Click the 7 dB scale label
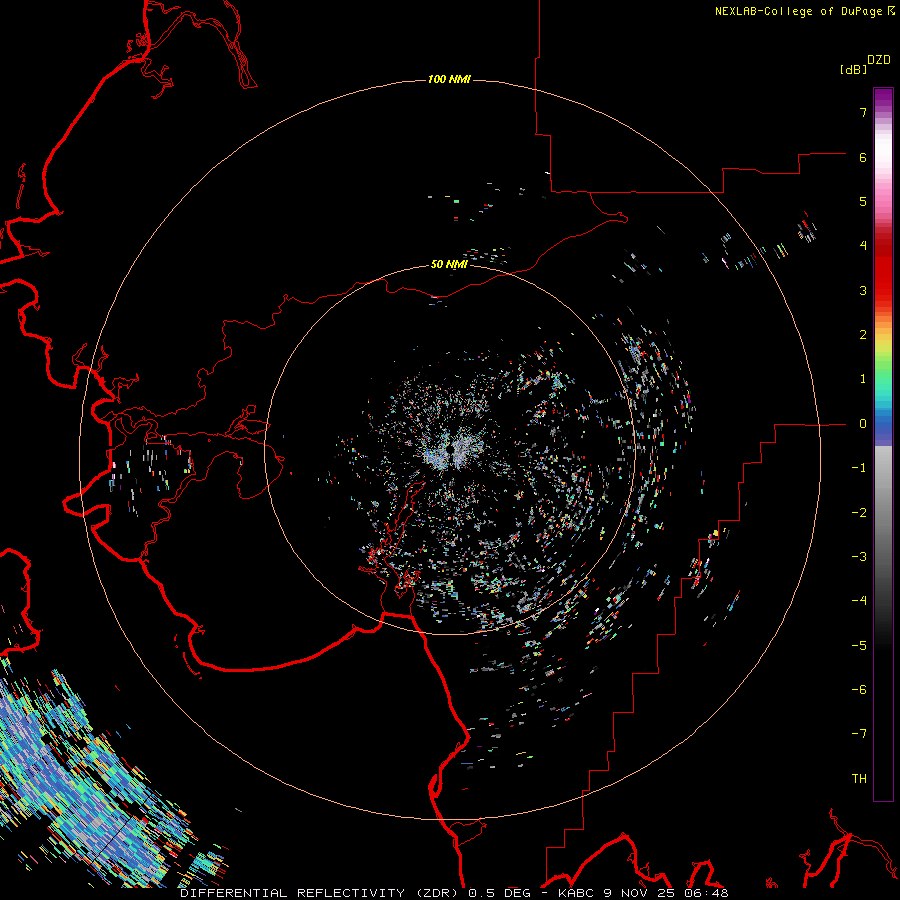This screenshot has height=900, width=900. [x=863, y=112]
